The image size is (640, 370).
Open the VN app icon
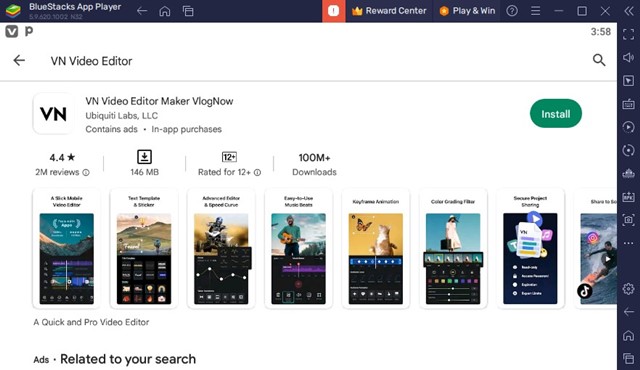pyautogui.click(x=53, y=114)
